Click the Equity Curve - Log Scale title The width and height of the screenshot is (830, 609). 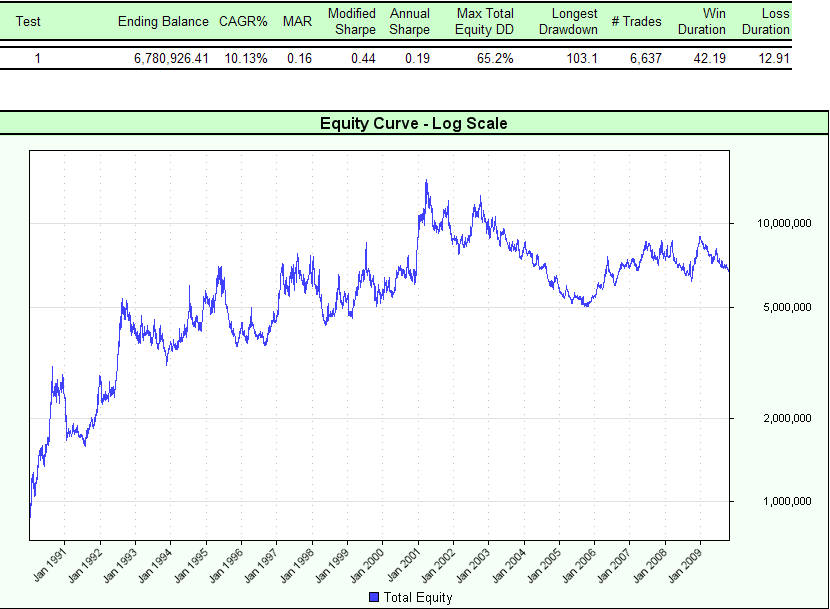pos(414,124)
